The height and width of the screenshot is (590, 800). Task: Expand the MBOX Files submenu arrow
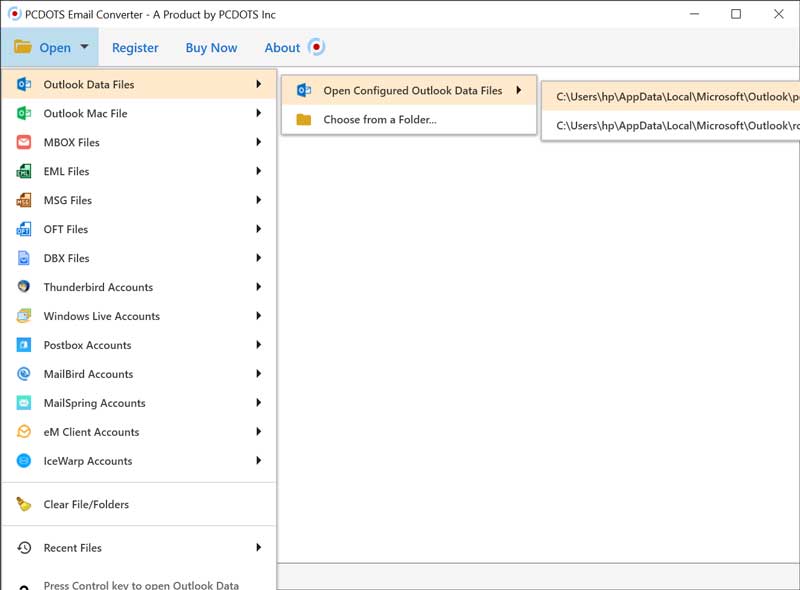(x=259, y=141)
